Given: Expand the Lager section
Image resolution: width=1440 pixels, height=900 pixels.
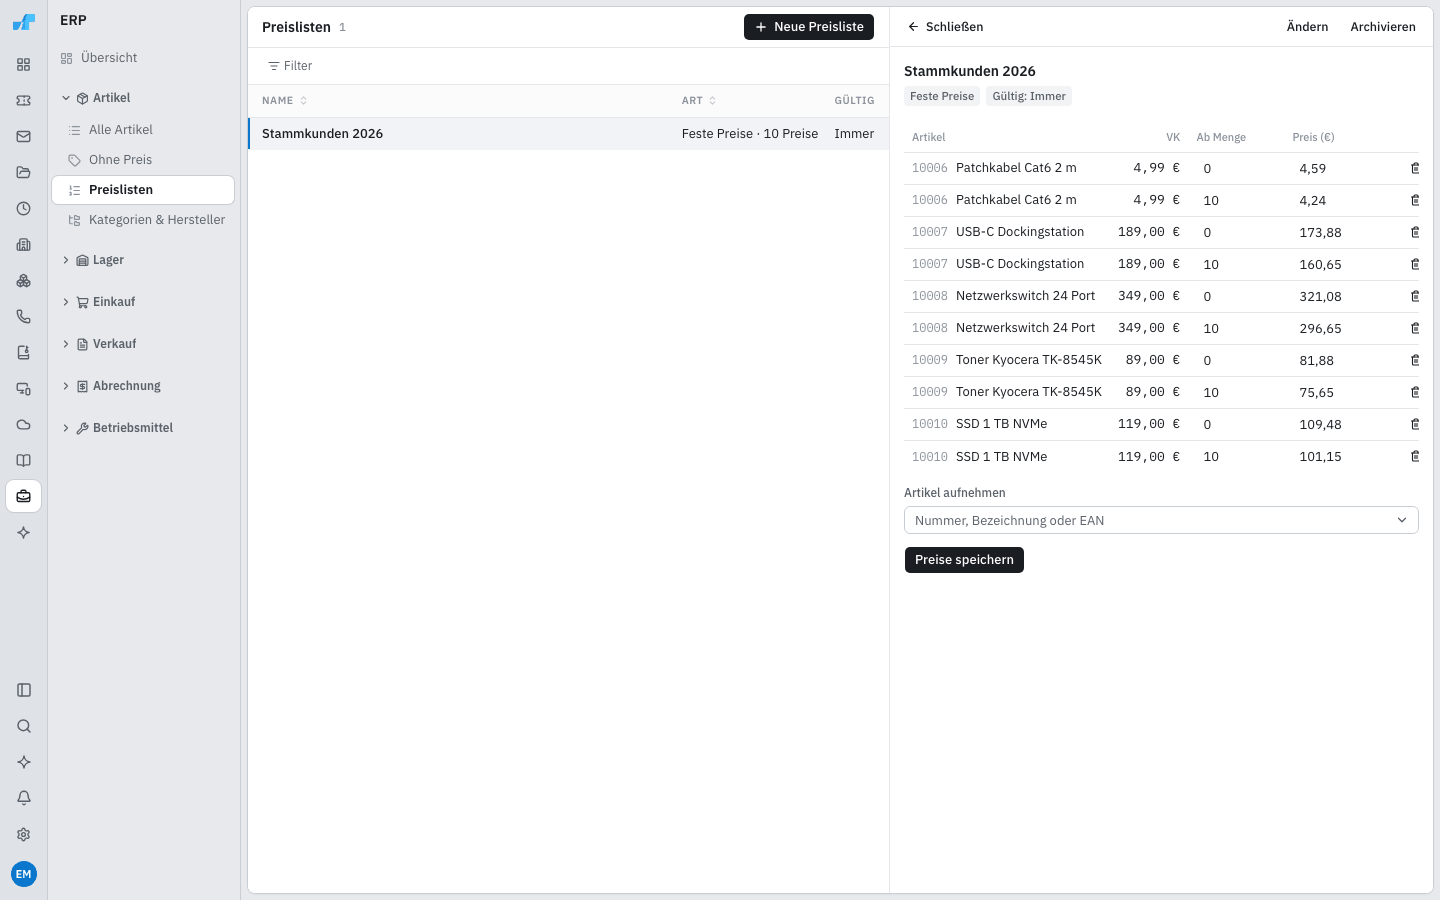Looking at the screenshot, I should tap(143, 260).
